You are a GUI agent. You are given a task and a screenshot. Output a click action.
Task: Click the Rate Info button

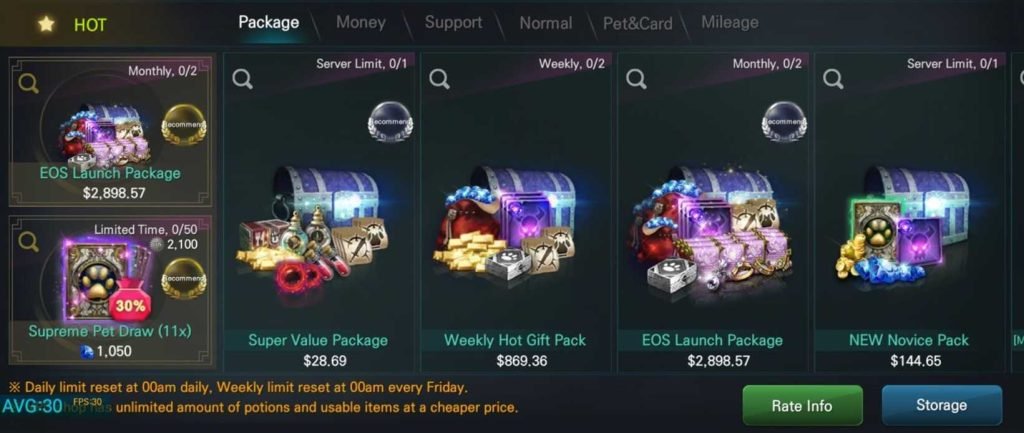[x=802, y=406]
